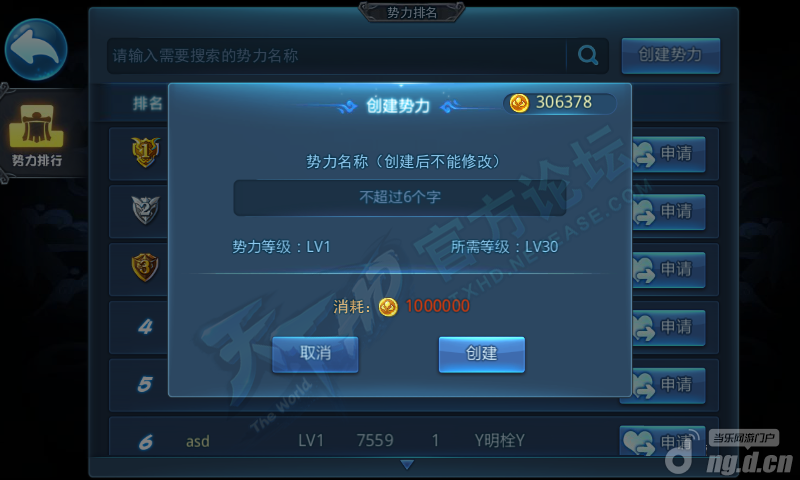Tap the gold coin balance icon

click(x=519, y=104)
